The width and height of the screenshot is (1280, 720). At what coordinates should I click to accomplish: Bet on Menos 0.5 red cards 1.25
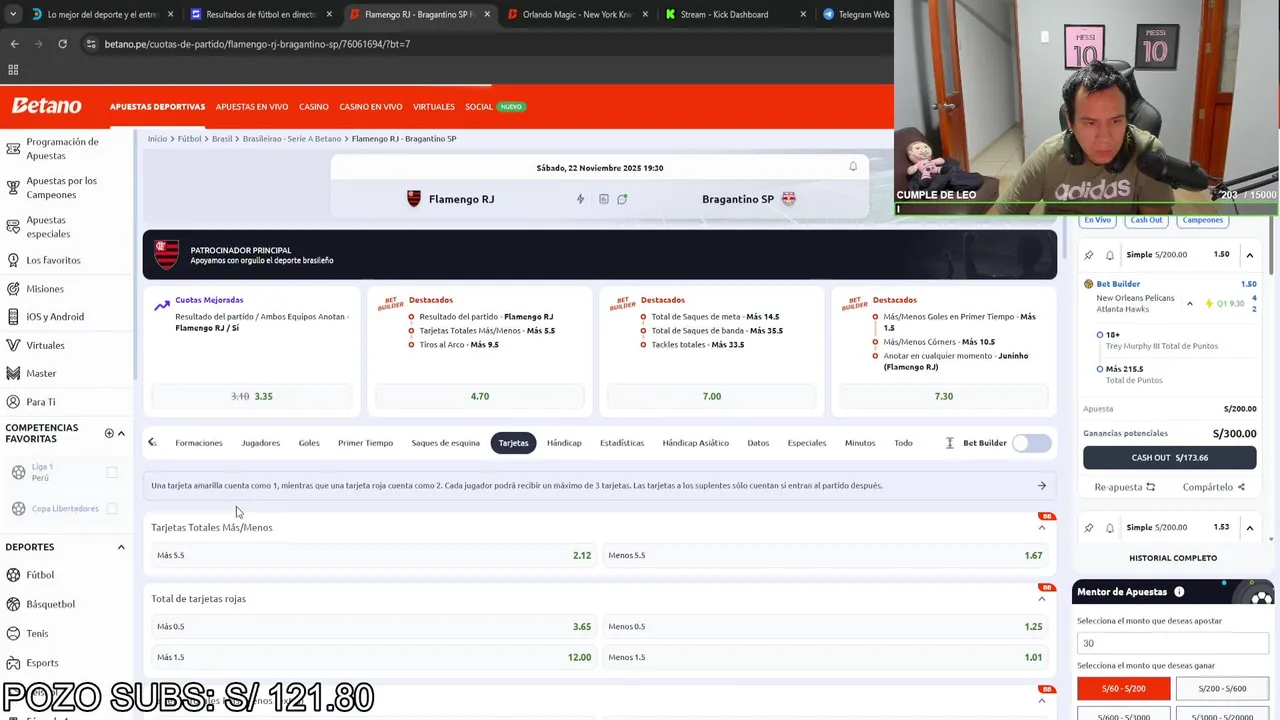pyautogui.click(x=825, y=627)
